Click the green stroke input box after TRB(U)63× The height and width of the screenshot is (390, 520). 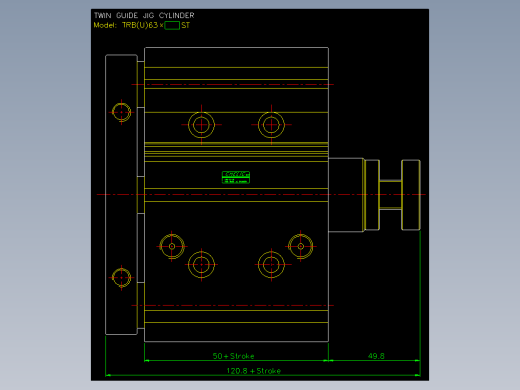[x=172, y=25]
